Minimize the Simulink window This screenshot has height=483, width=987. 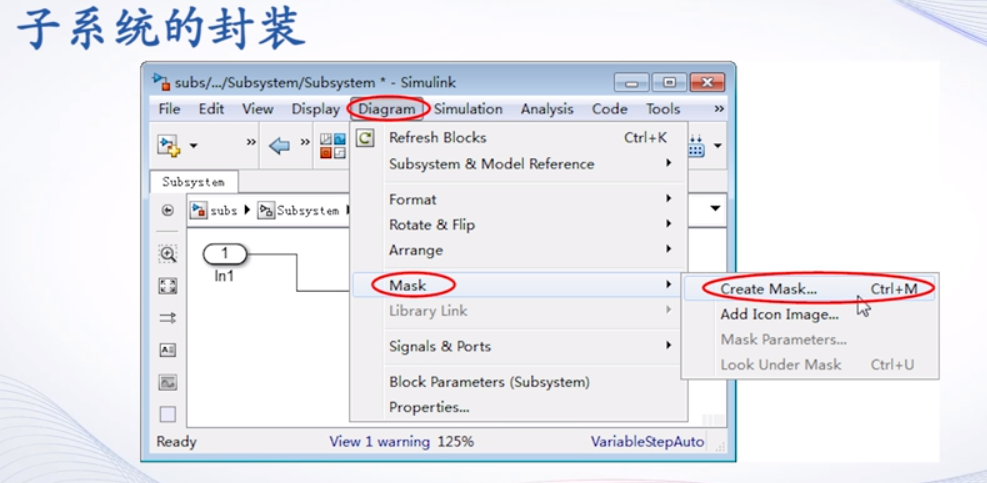631,82
